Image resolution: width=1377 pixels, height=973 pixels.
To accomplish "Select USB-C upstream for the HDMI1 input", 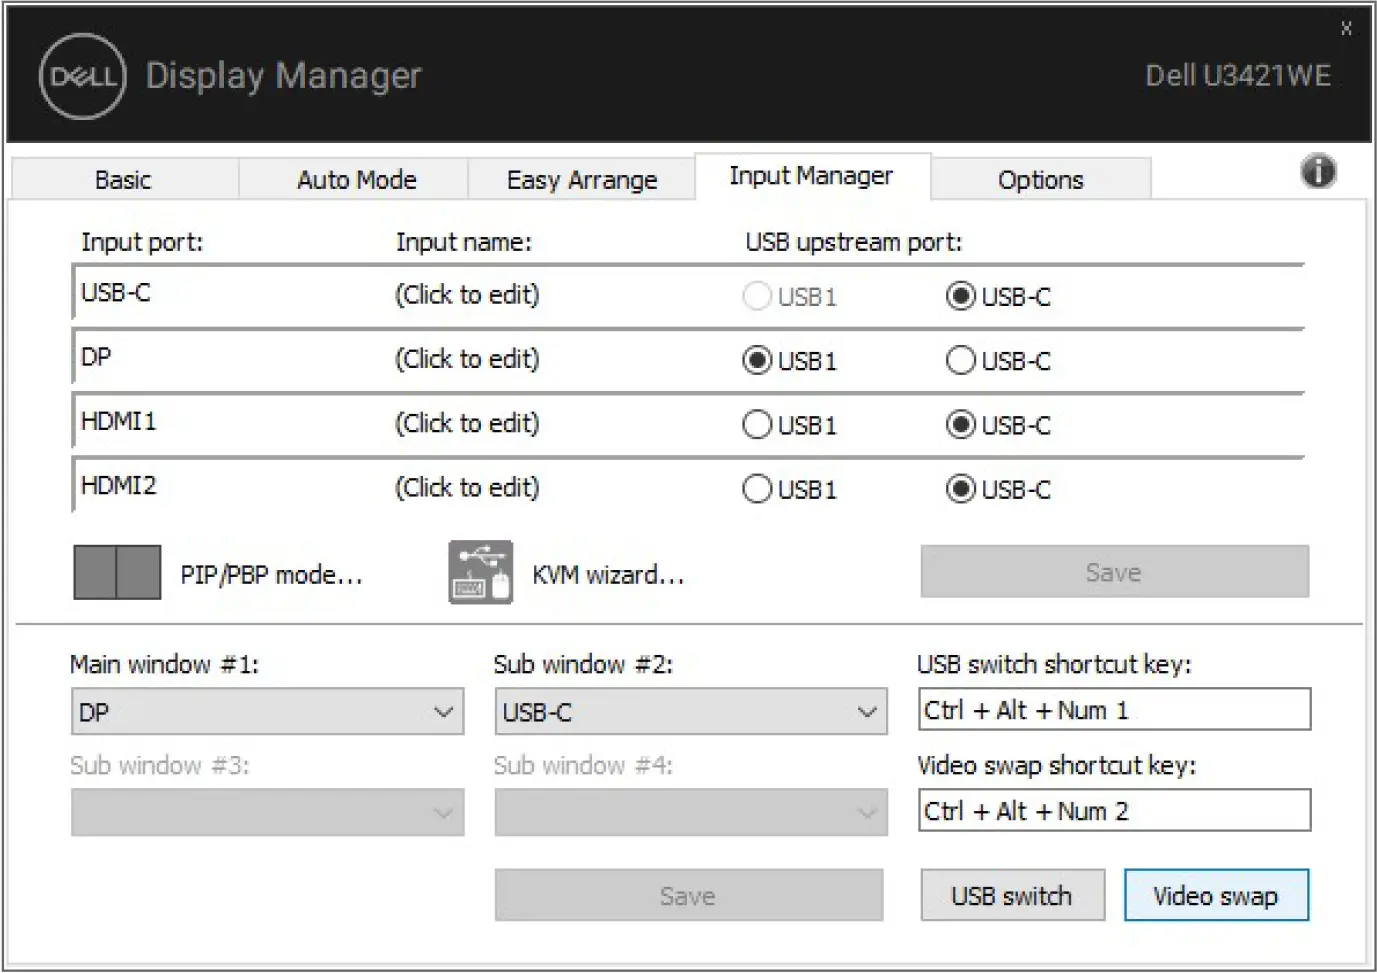I will [x=960, y=424].
